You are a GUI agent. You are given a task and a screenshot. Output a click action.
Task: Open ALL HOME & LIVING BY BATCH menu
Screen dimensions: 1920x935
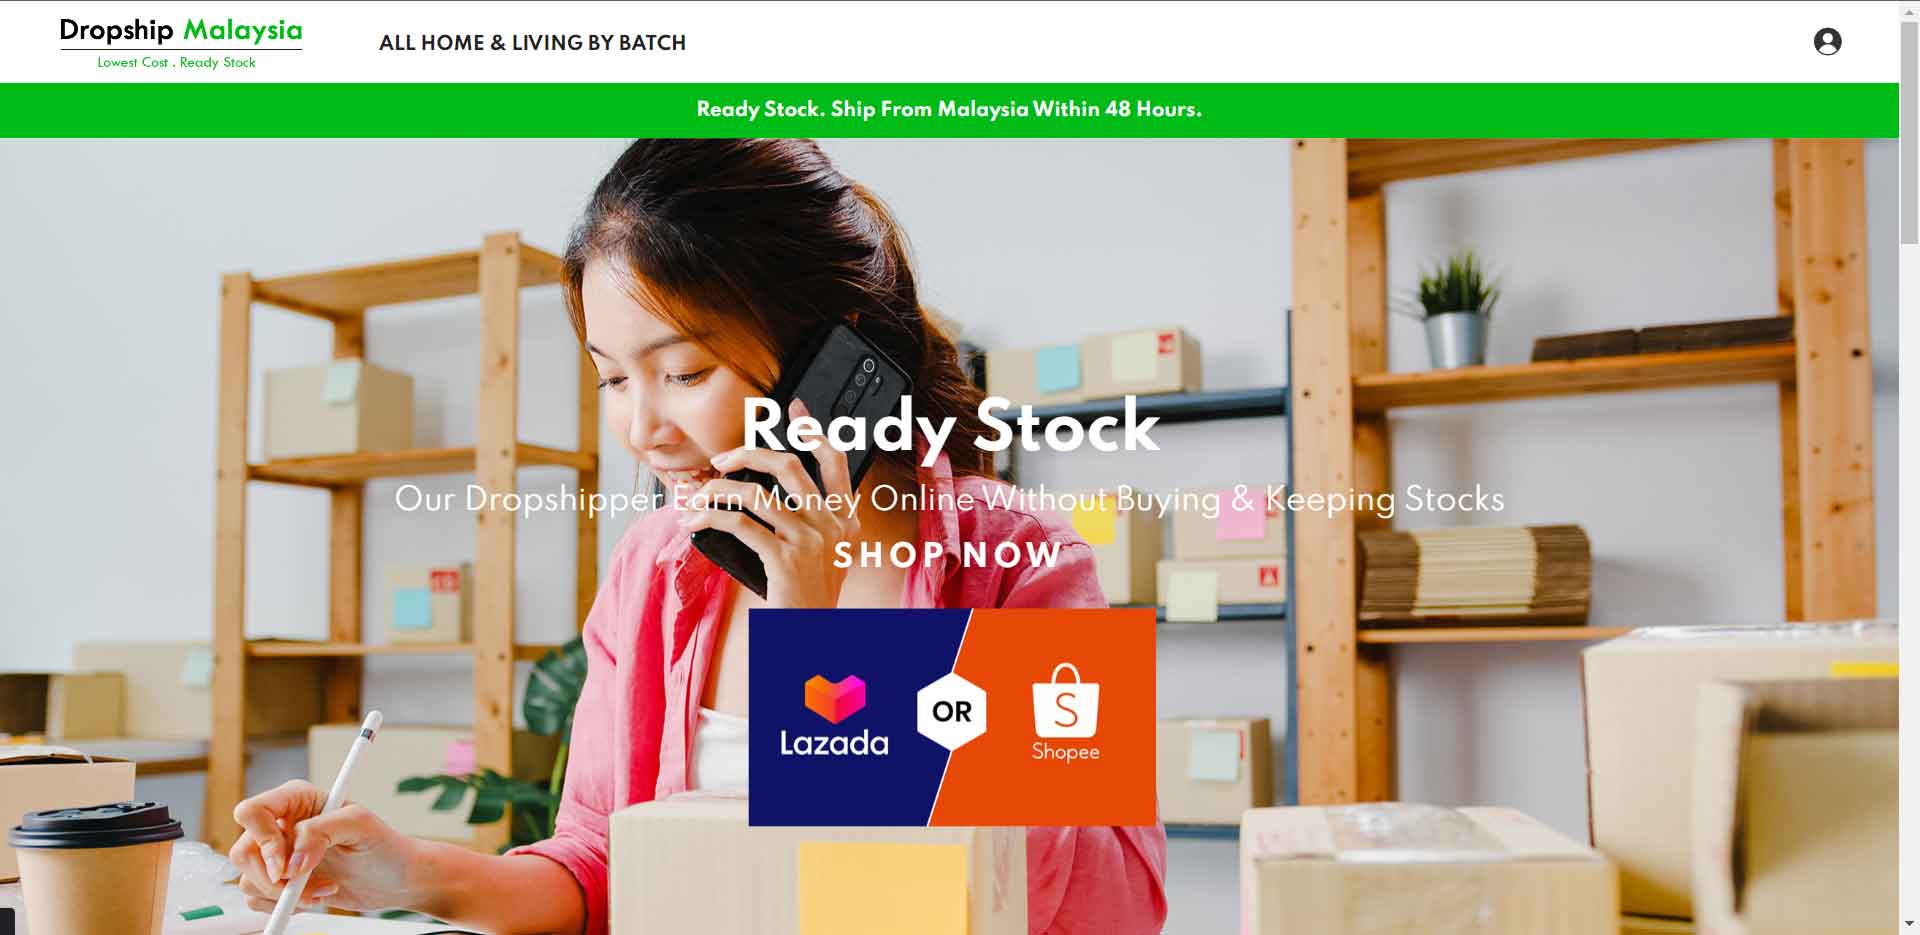(x=532, y=43)
